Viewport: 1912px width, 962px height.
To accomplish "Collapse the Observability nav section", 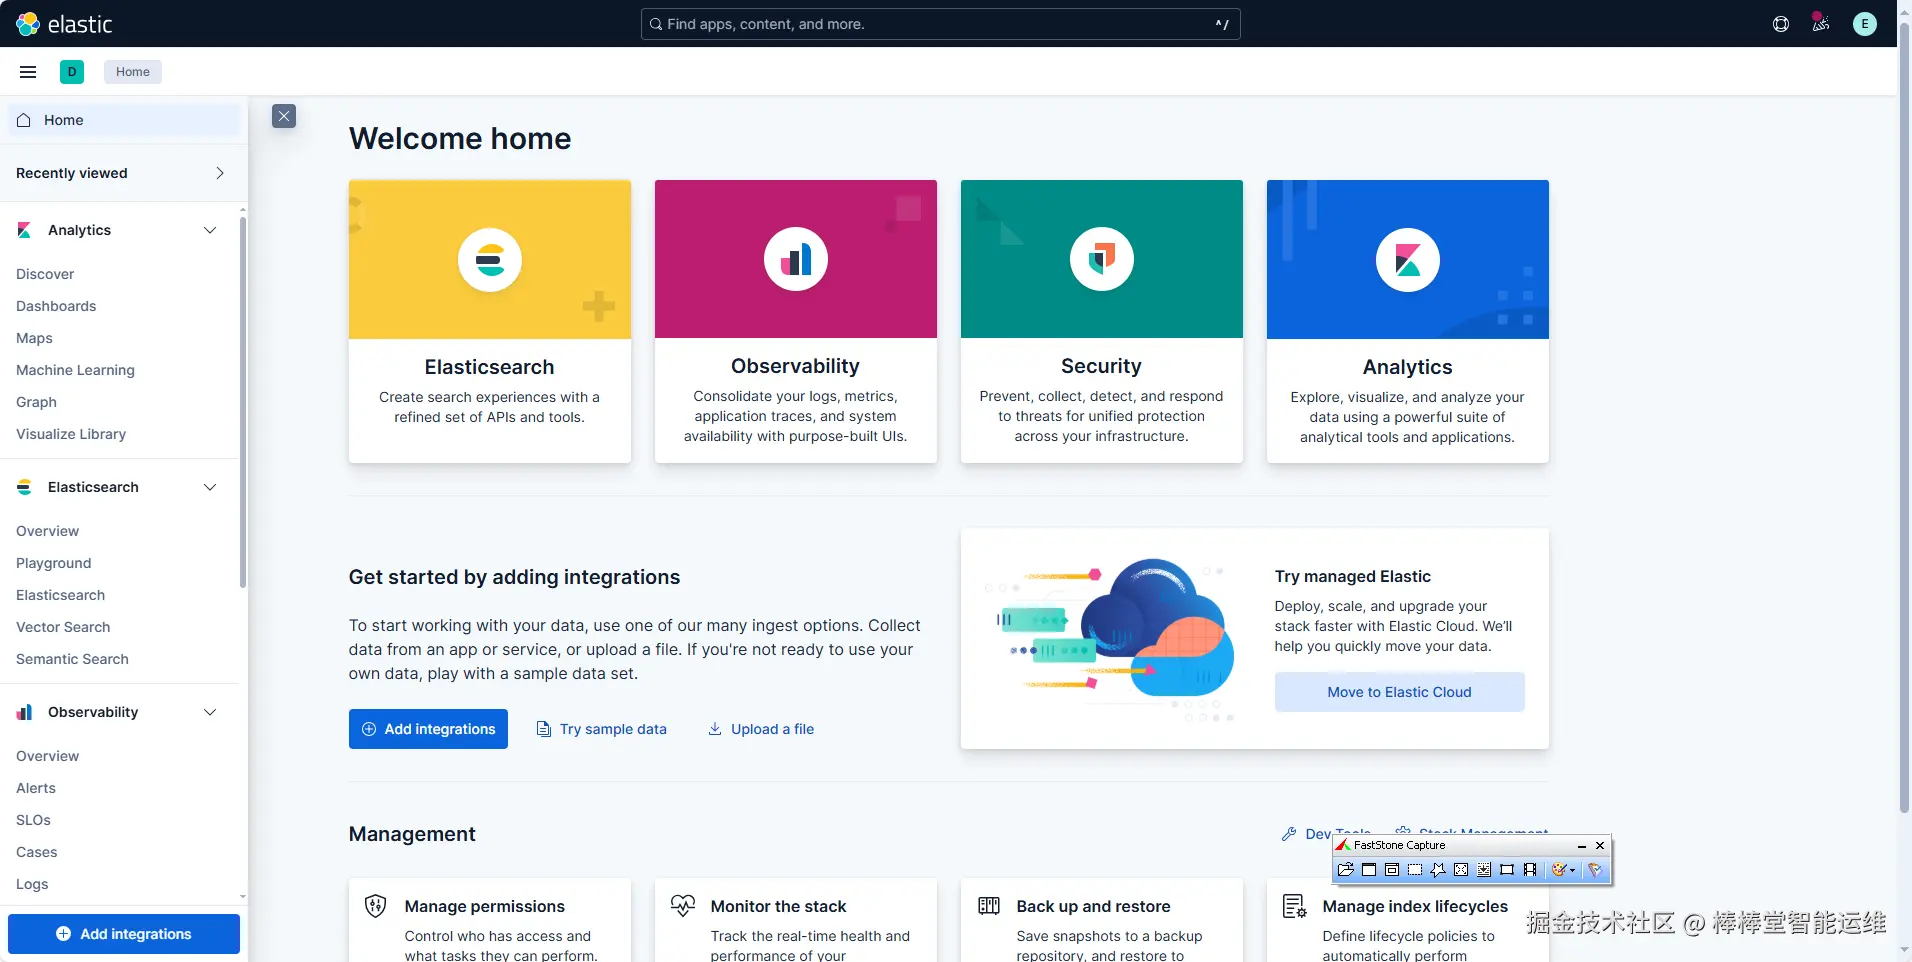I will (210, 712).
